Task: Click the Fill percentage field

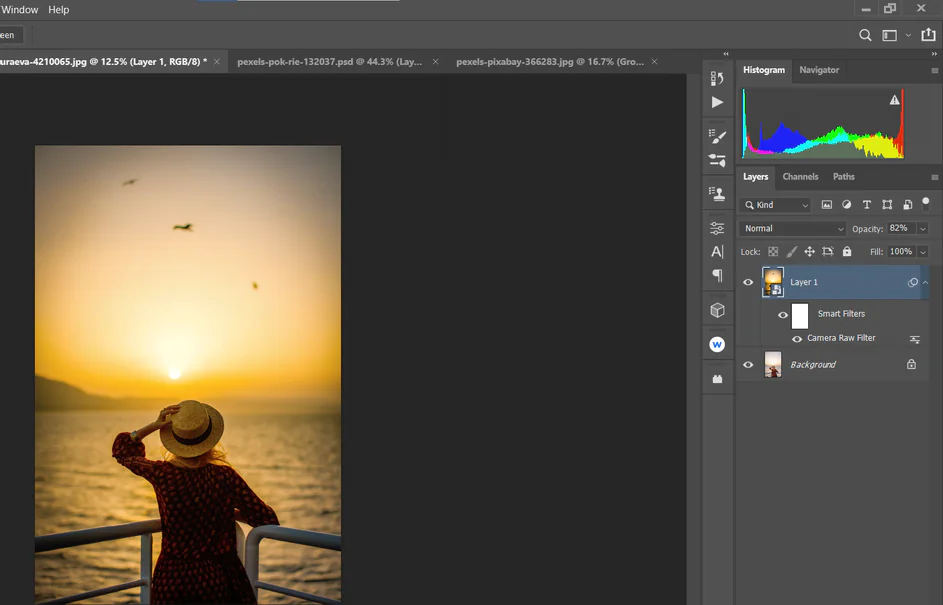Action: tap(900, 252)
